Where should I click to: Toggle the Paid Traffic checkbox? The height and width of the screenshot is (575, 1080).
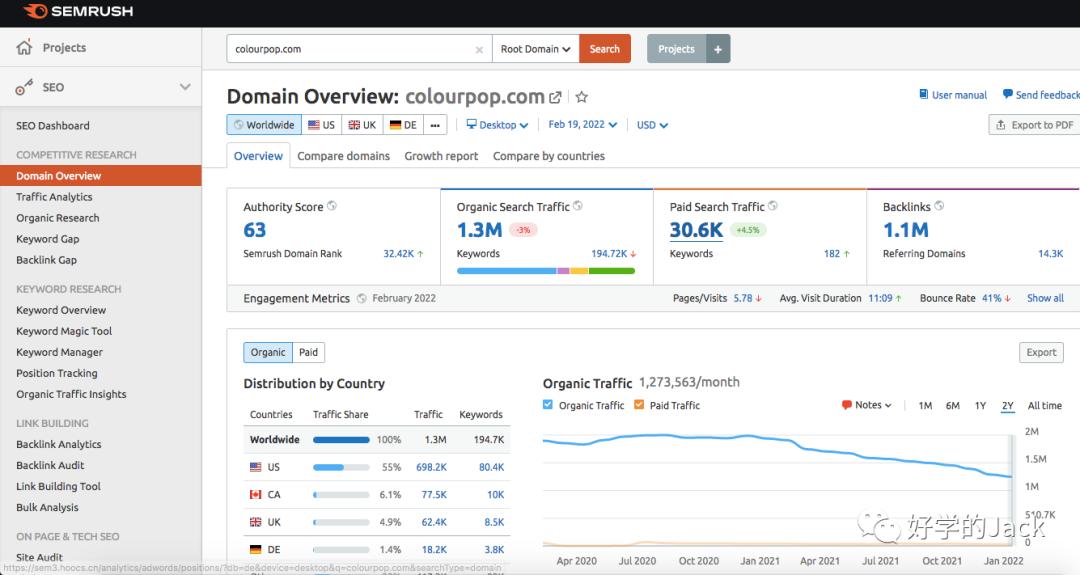[x=639, y=405]
